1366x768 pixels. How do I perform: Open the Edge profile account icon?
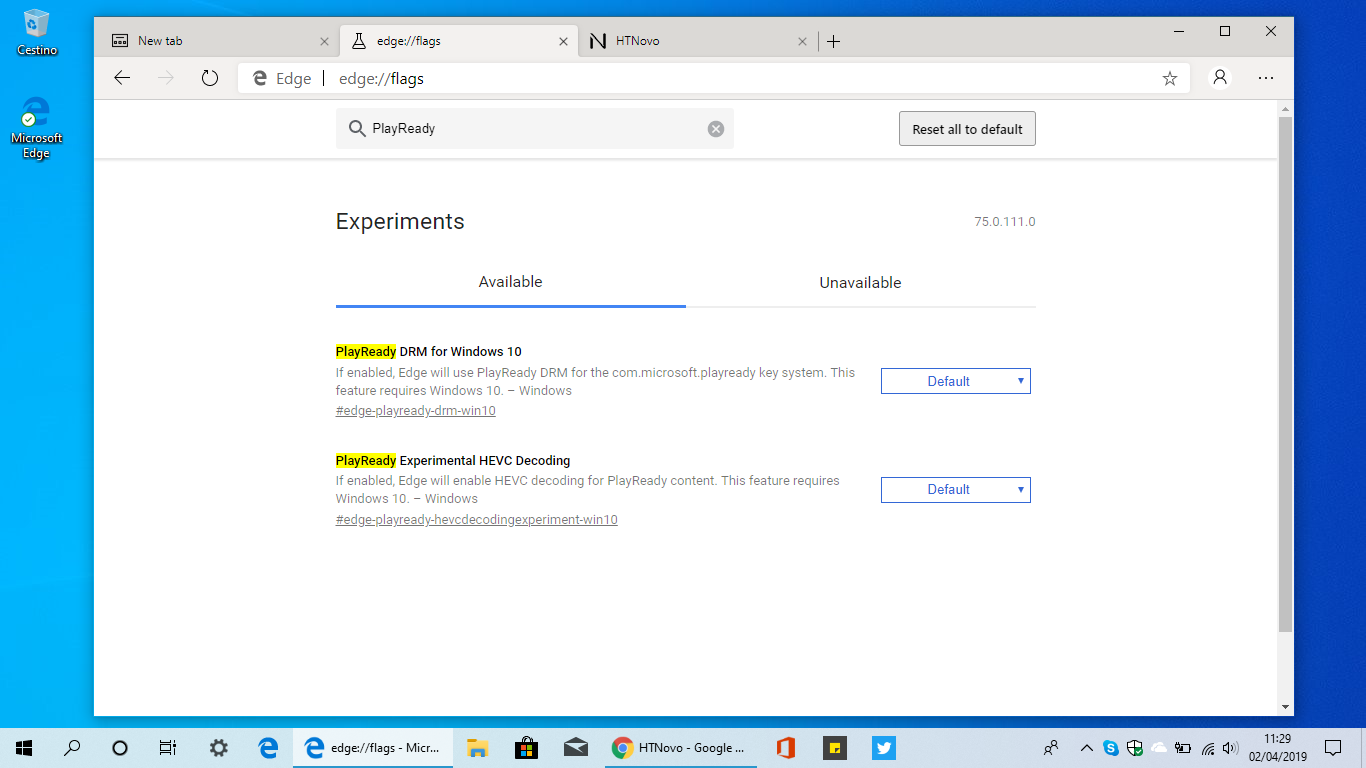click(x=1219, y=77)
